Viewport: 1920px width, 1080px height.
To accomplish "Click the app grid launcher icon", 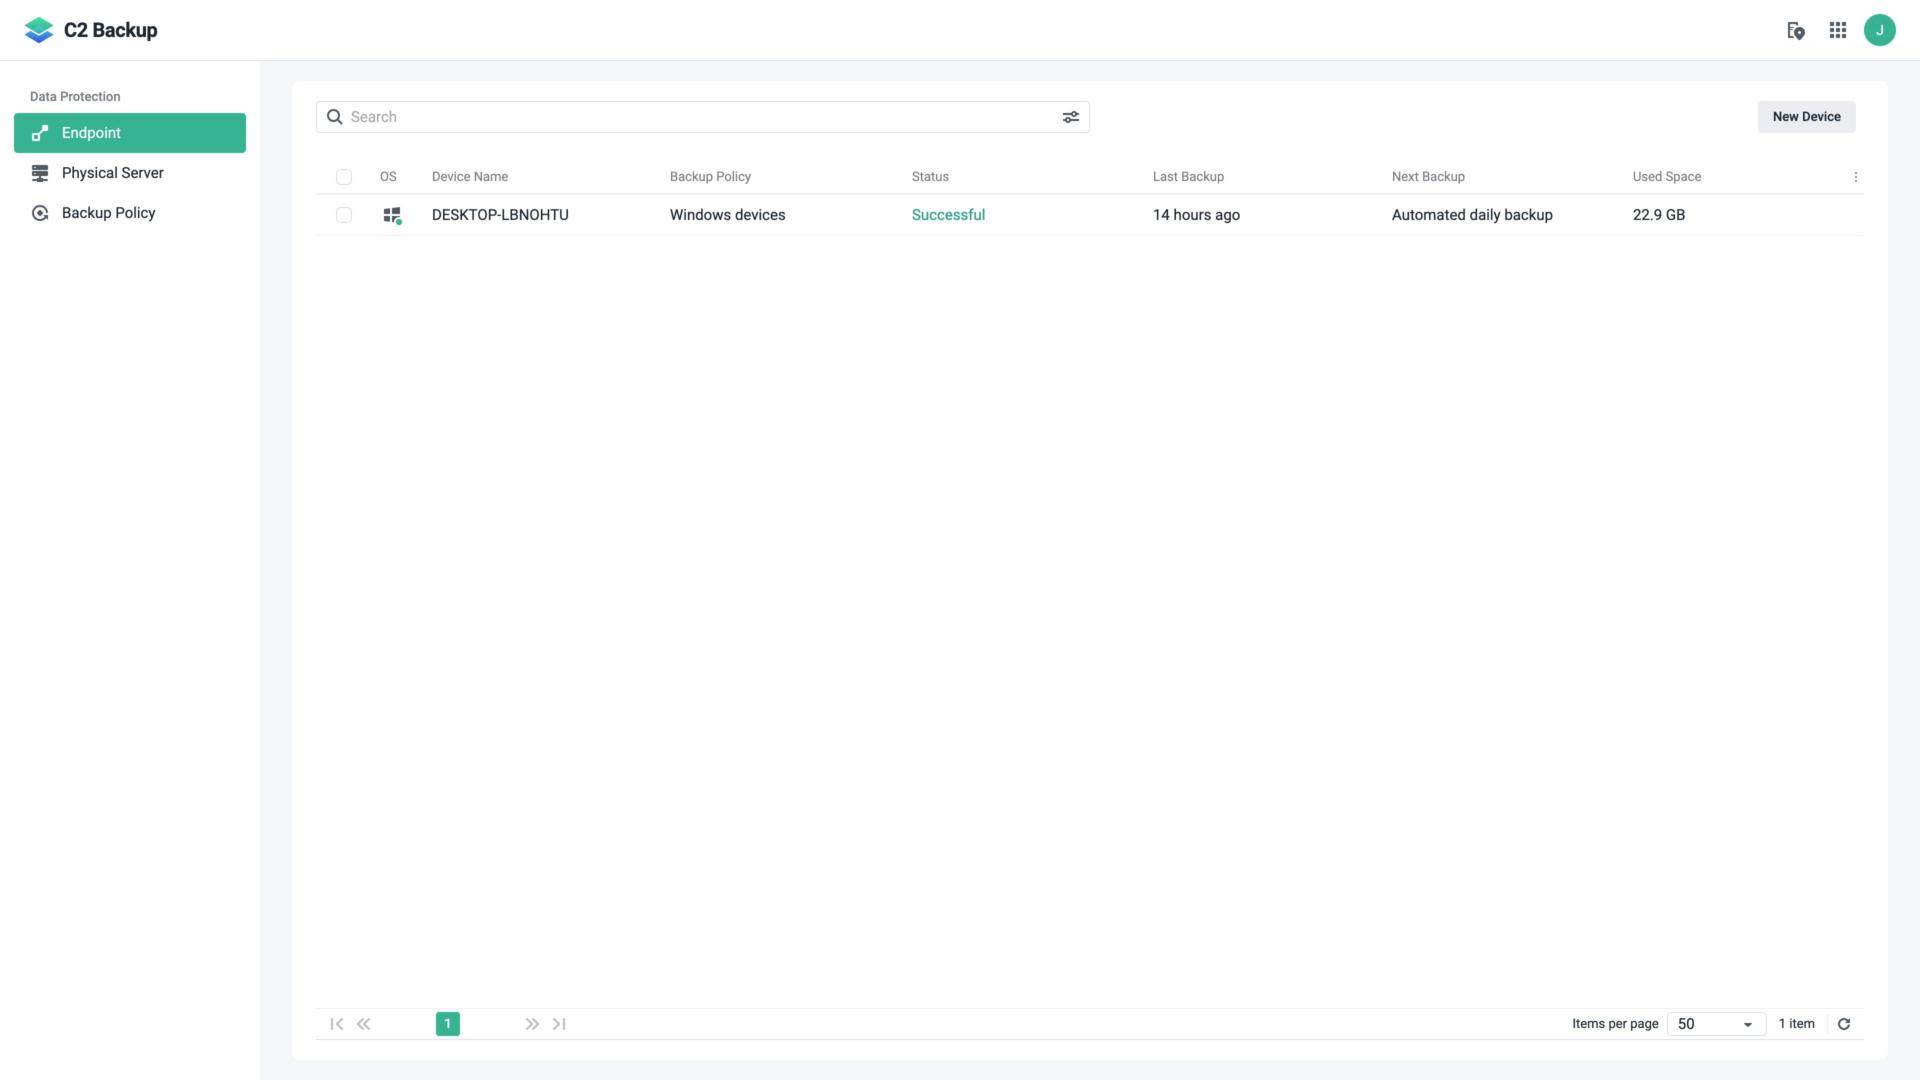I will click(x=1837, y=29).
